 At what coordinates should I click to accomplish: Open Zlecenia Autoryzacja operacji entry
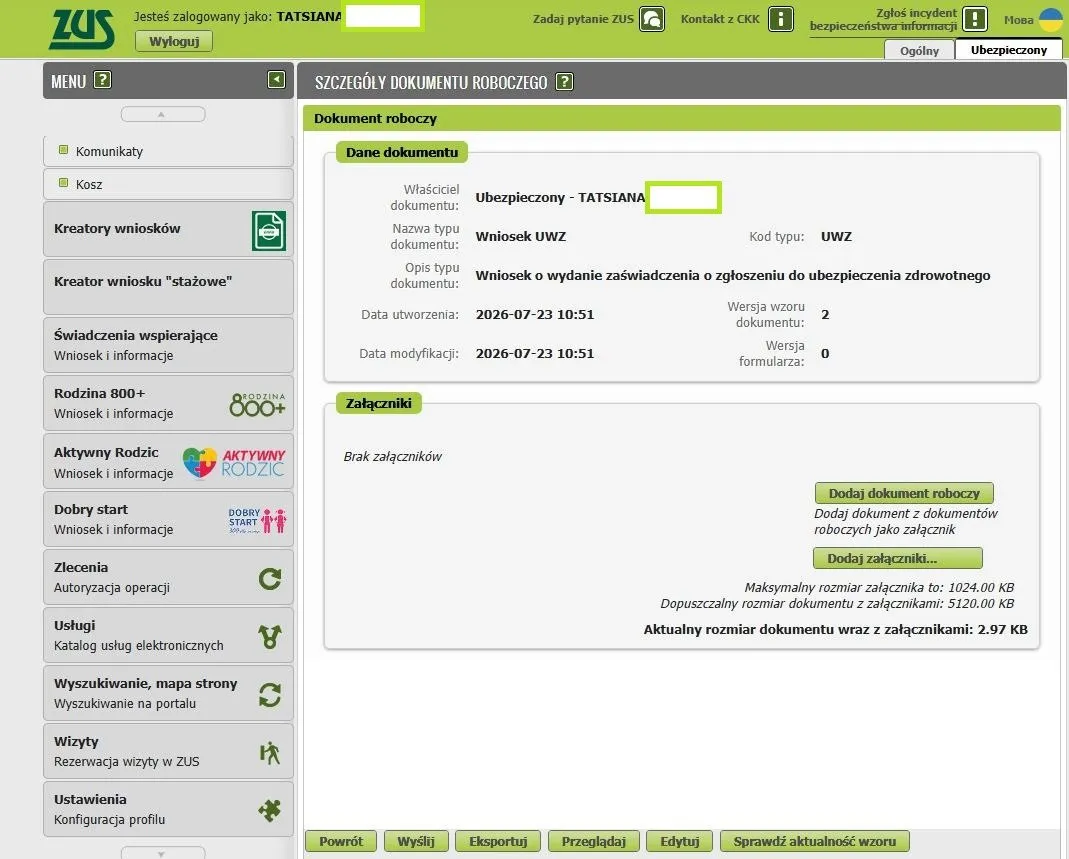coord(168,577)
